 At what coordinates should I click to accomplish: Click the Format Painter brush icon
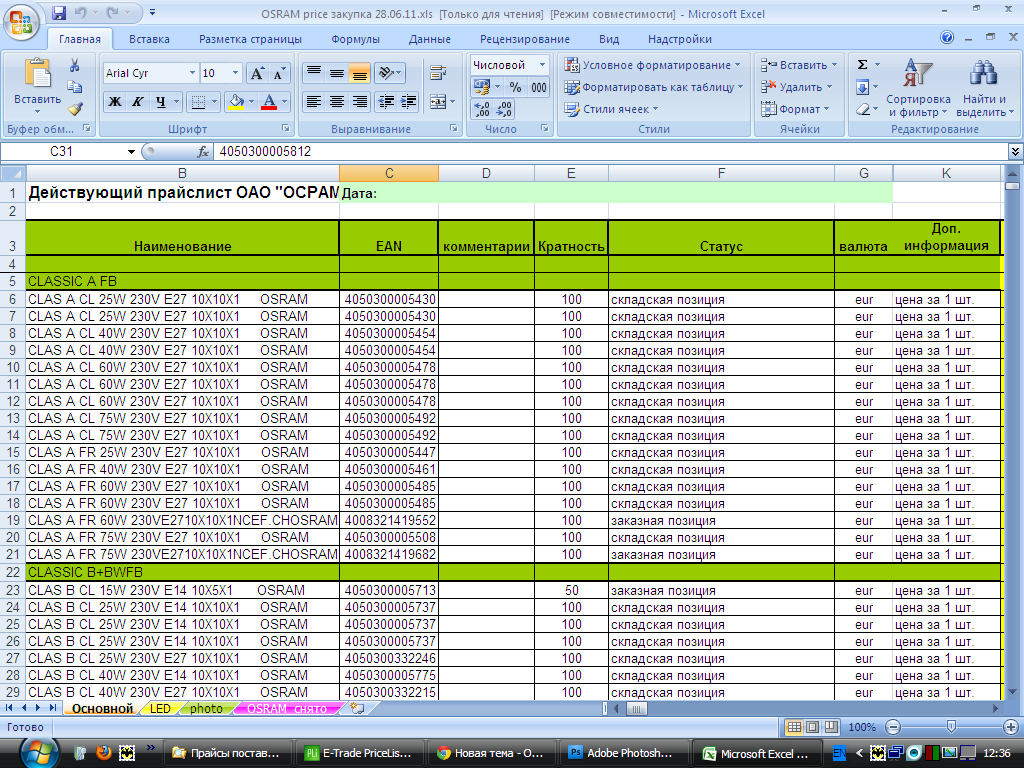pos(74,108)
